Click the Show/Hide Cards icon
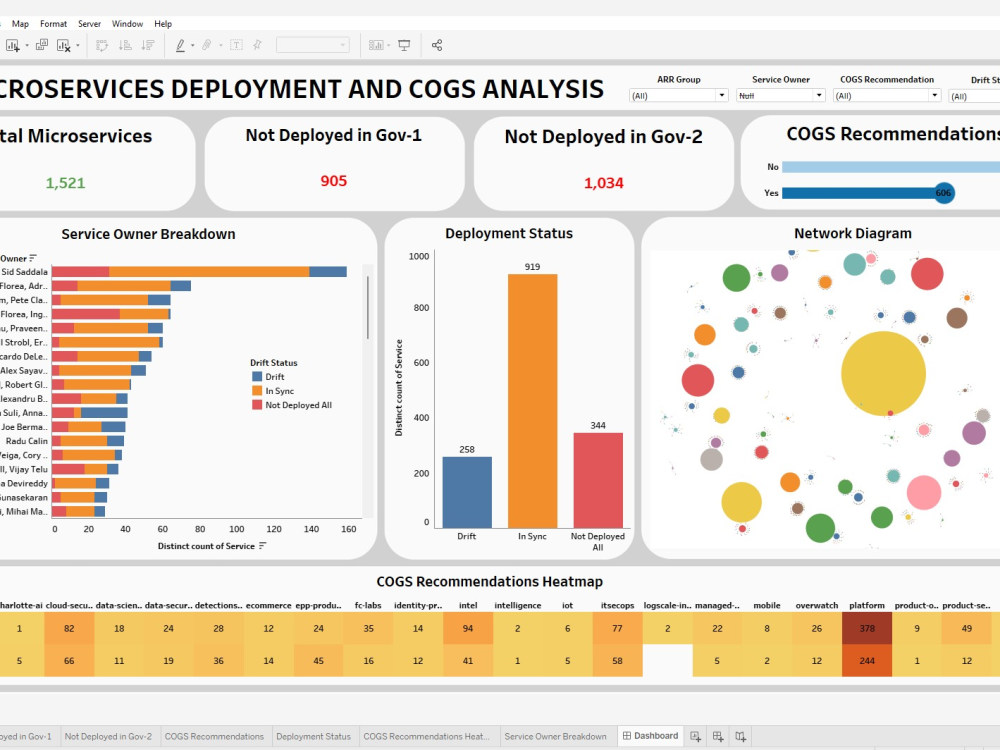 coord(378,45)
